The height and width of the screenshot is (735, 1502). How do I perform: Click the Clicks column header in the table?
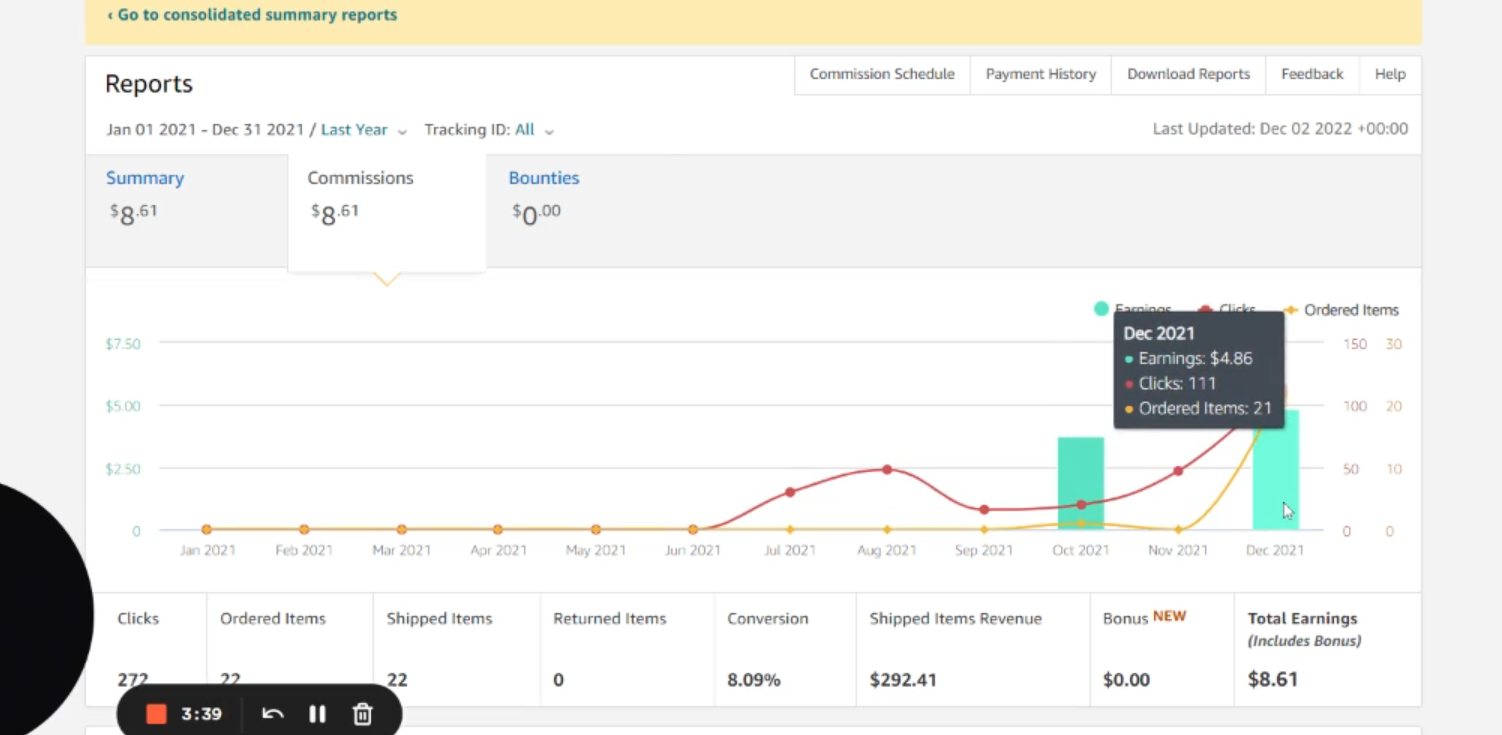coord(138,619)
